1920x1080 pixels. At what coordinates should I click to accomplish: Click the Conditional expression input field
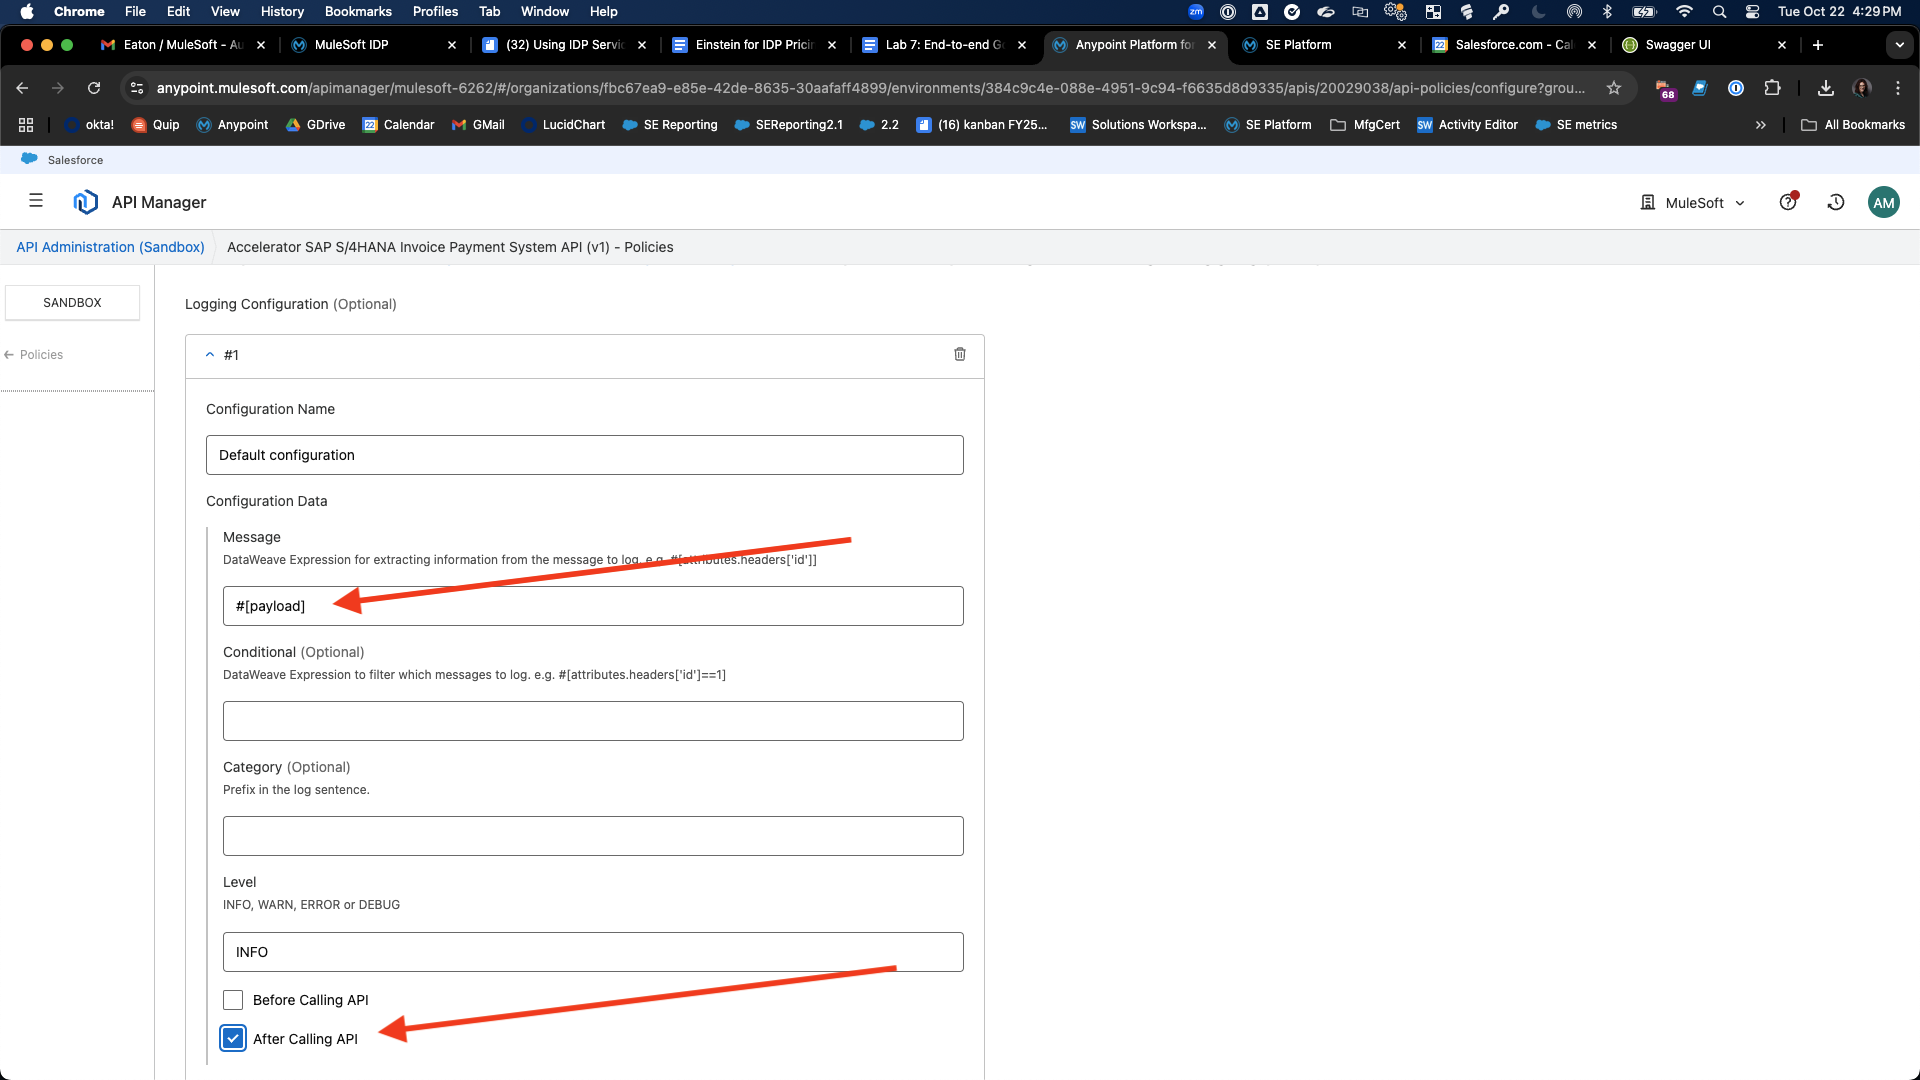pyautogui.click(x=592, y=720)
